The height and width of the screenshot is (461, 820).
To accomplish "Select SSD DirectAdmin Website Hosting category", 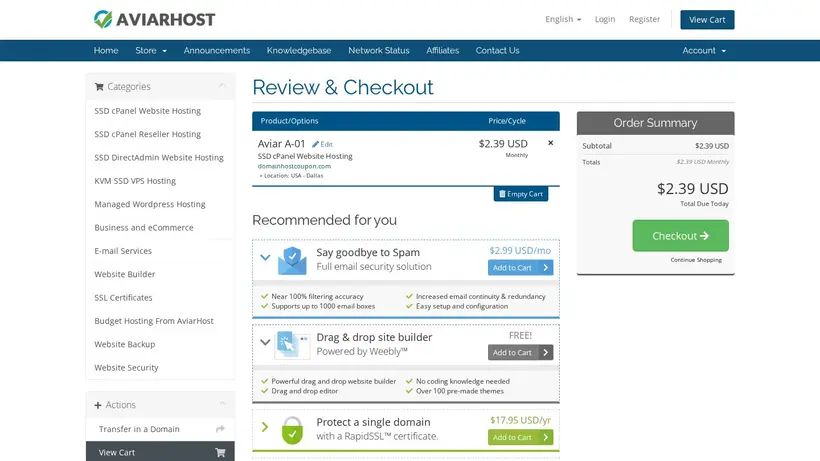I will [159, 157].
